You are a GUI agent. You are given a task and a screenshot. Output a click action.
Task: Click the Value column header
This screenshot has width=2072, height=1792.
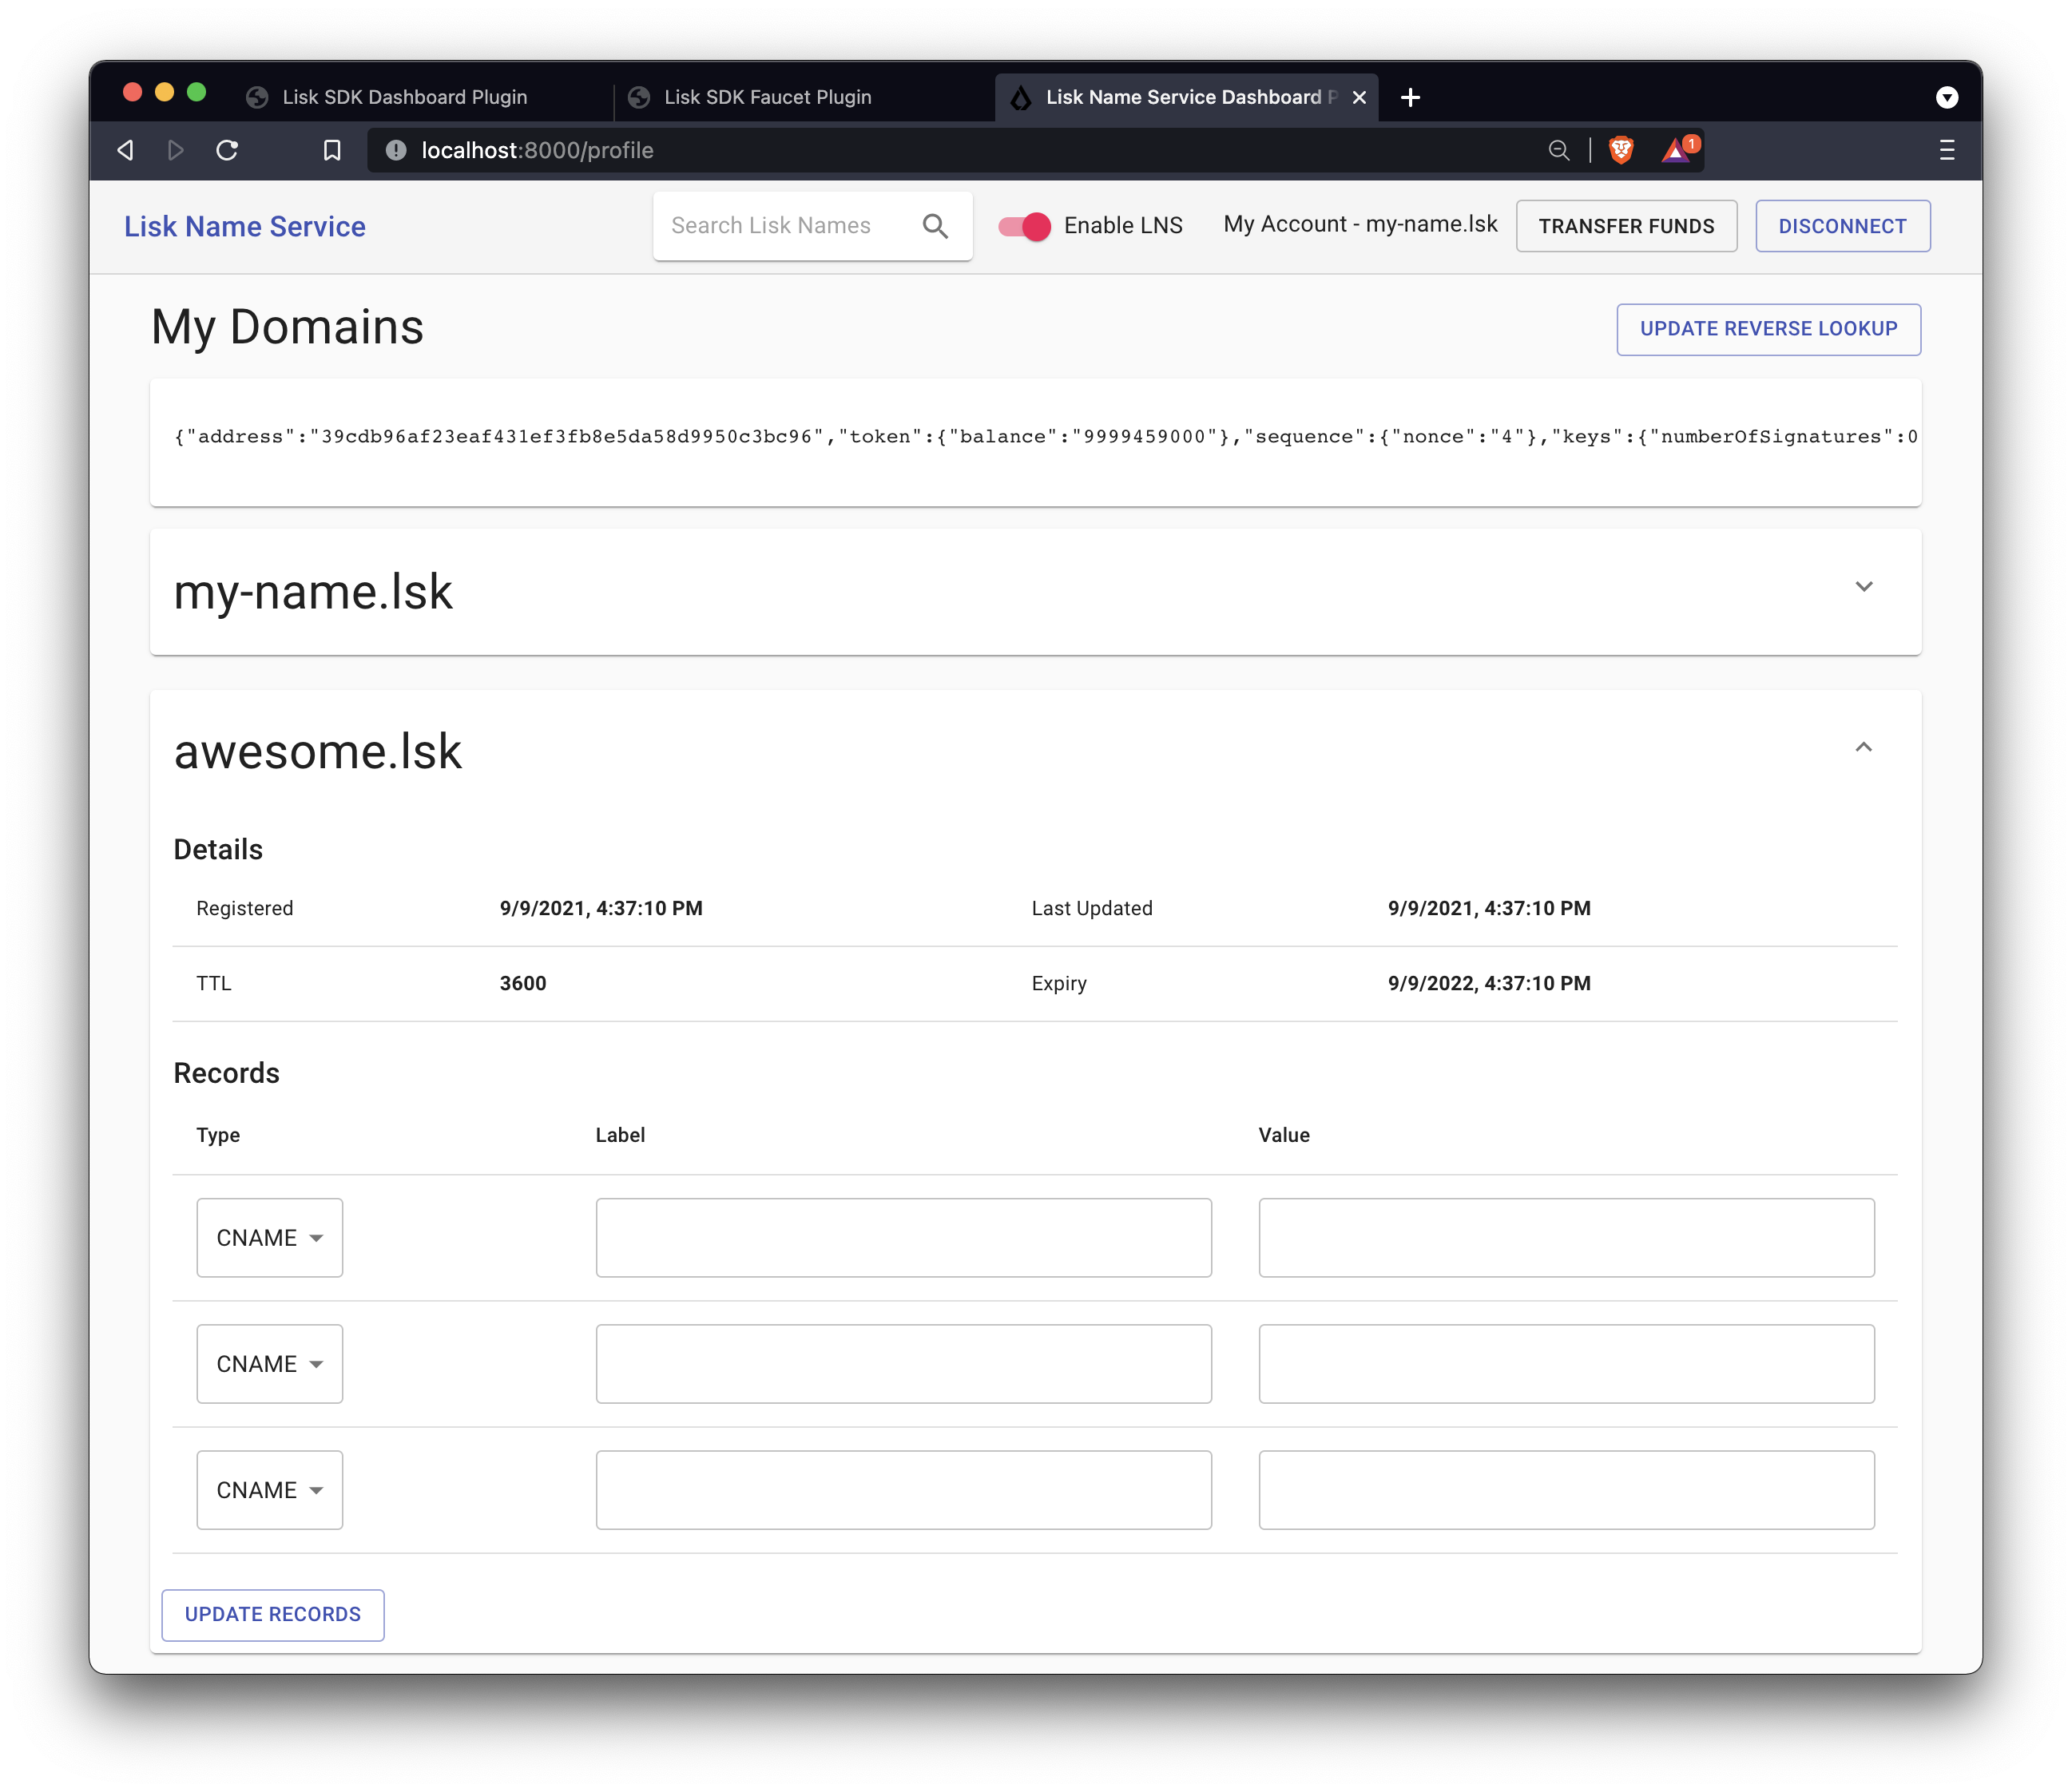(x=1284, y=1135)
